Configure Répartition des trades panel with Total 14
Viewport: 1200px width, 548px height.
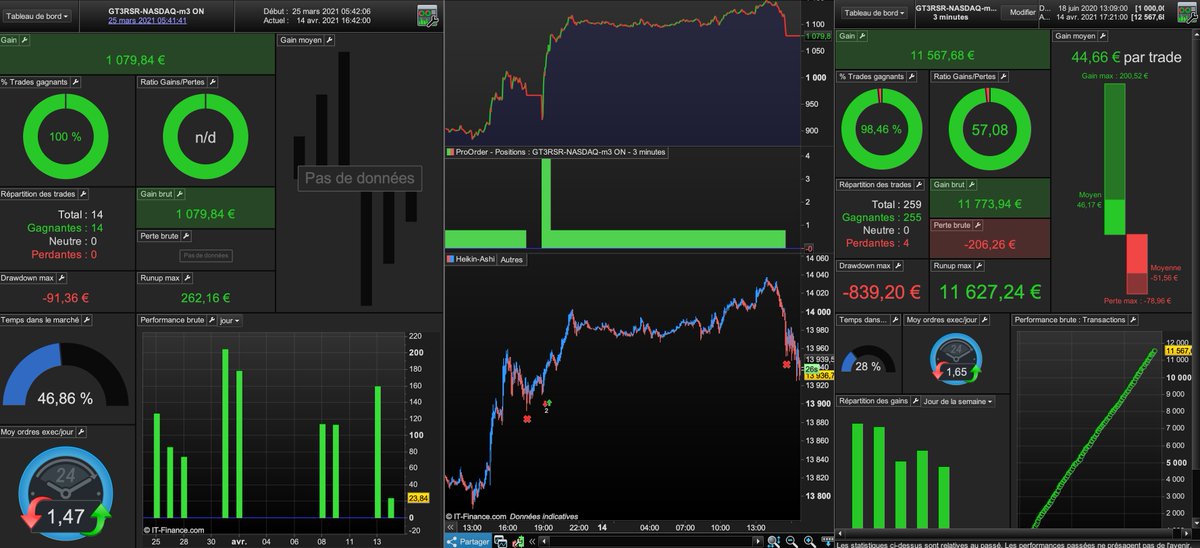(x=83, y=194)
